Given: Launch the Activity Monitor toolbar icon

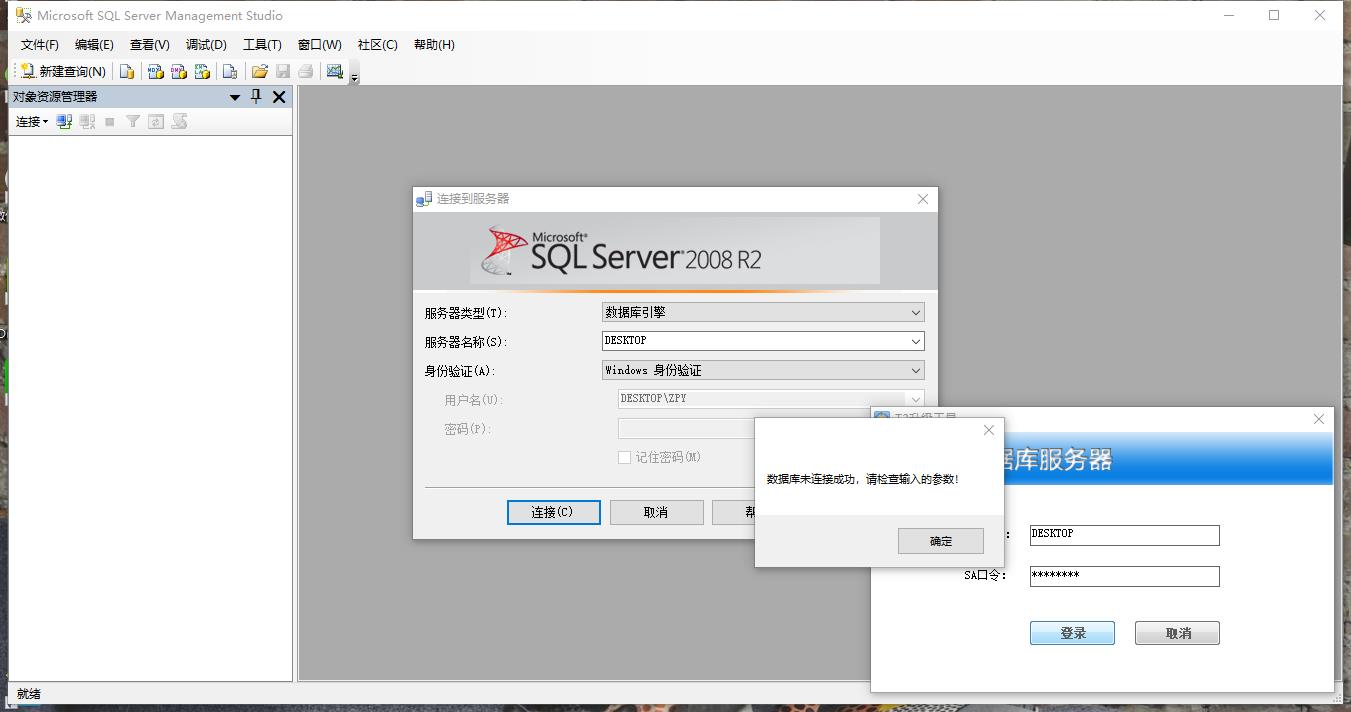Looking at the screenshot, I should pyautogui.click(x=335, y=71).
